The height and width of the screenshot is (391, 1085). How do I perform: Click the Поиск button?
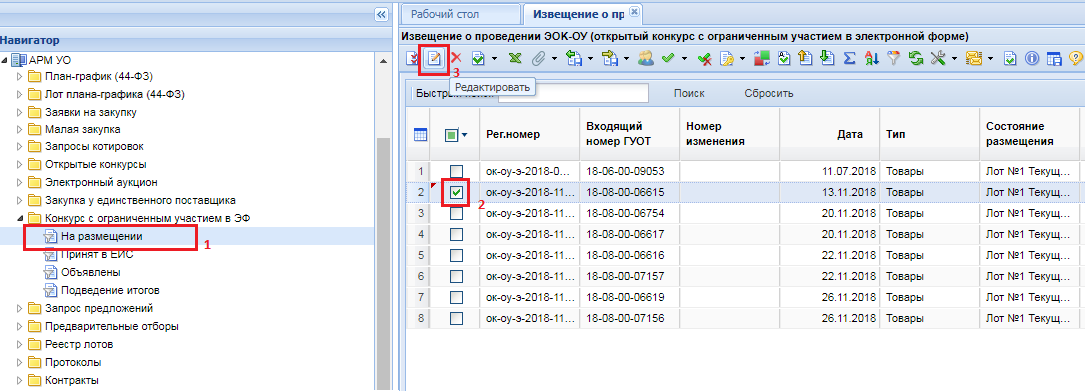(689, 93)
